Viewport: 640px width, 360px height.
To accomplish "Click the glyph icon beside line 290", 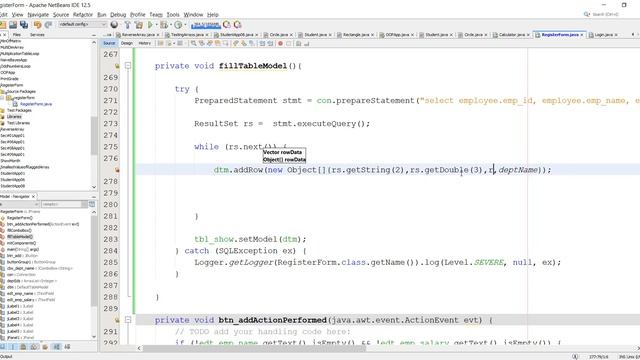I will point(117,320).
